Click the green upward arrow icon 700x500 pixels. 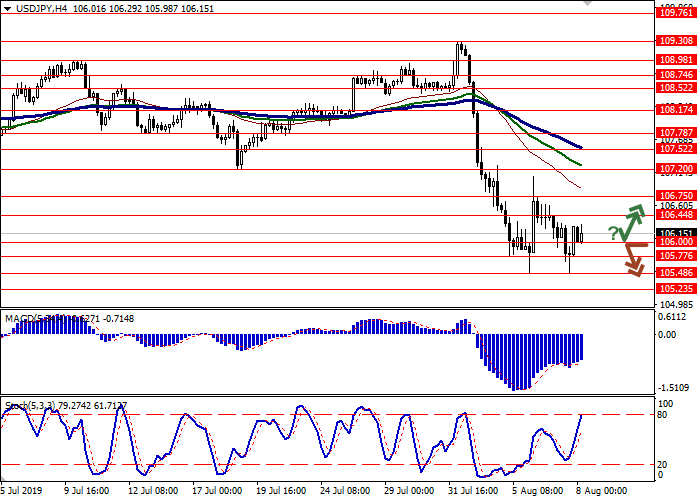pyautogui.click(x=635, y=217)
